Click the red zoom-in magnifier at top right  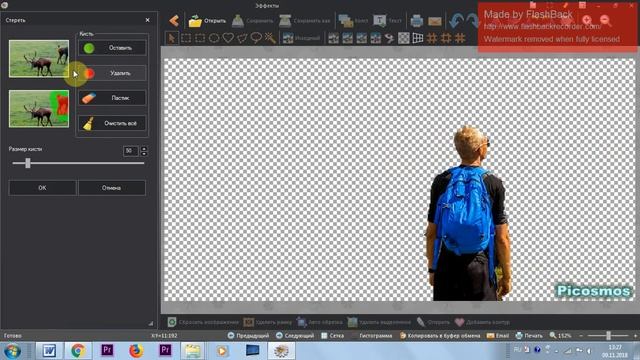pyautogui.click(x=587, y=20)
